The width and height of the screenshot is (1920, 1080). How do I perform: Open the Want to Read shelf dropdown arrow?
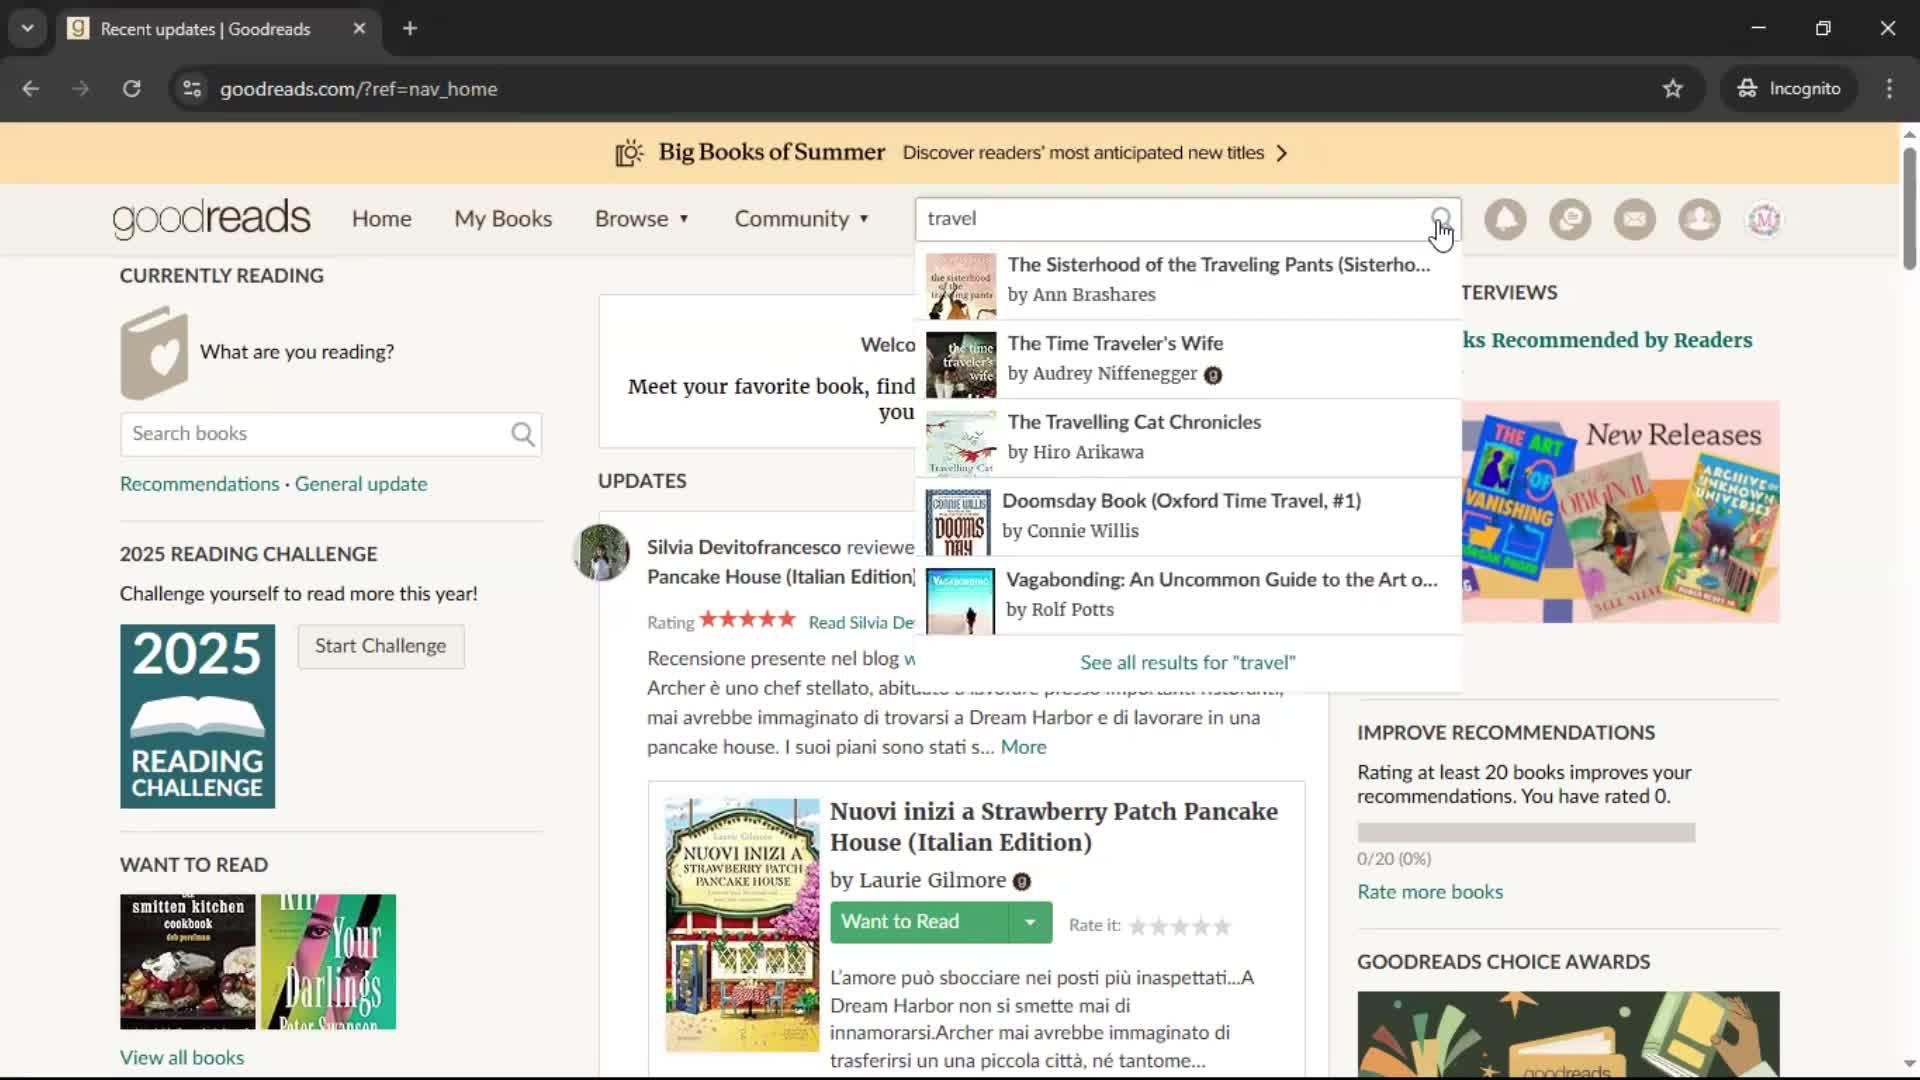[1030, 922]
